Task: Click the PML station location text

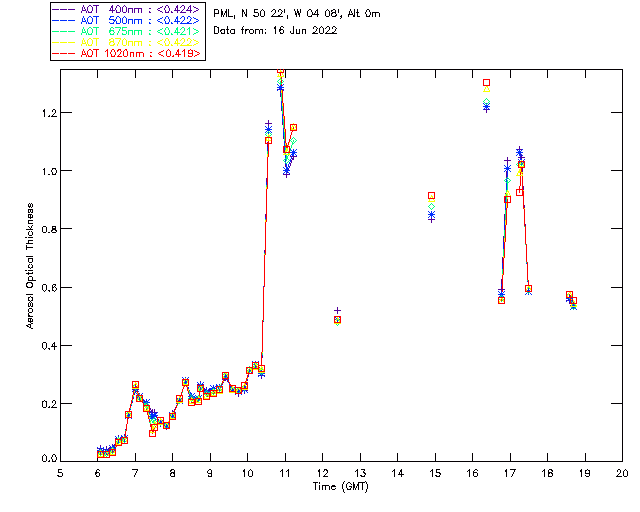Action: pos(297,14)
